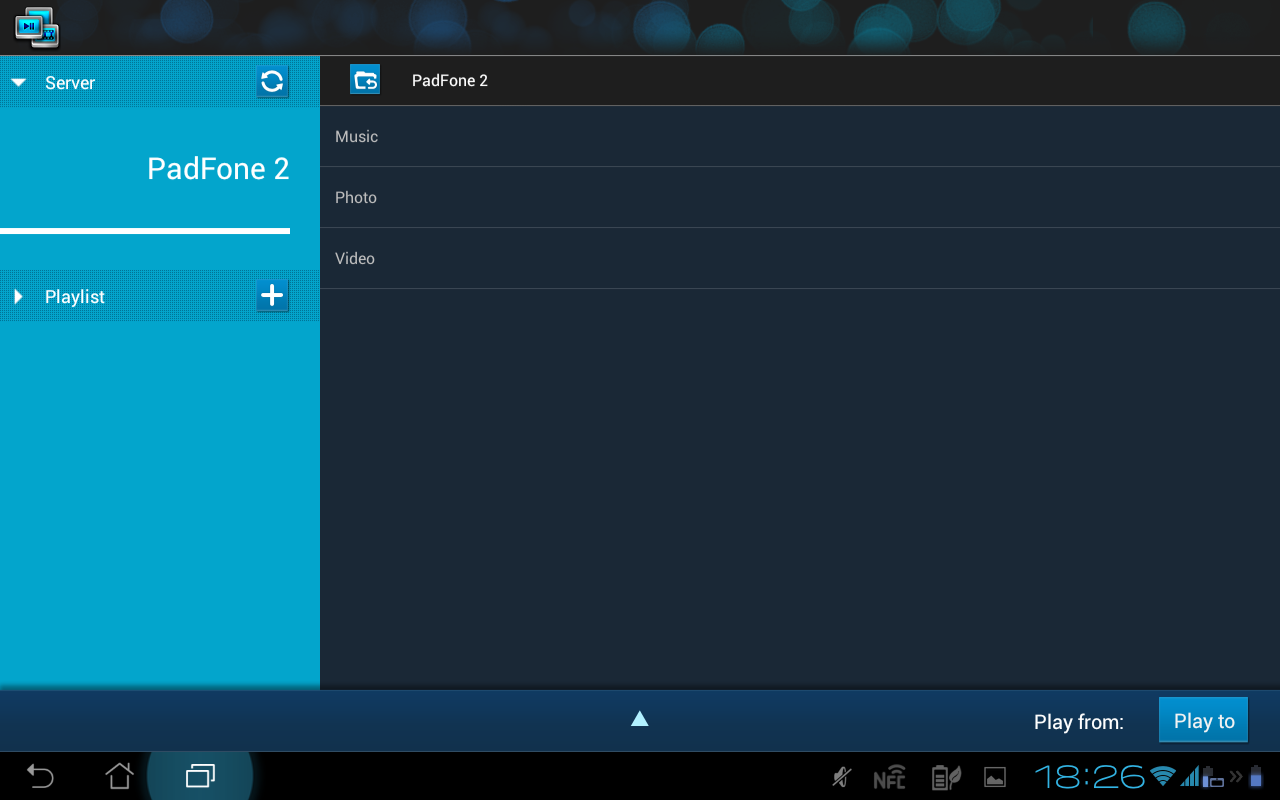
Task: Expand the Playlist section arrow
Action: pyautogui.click(x=18, y=297)
